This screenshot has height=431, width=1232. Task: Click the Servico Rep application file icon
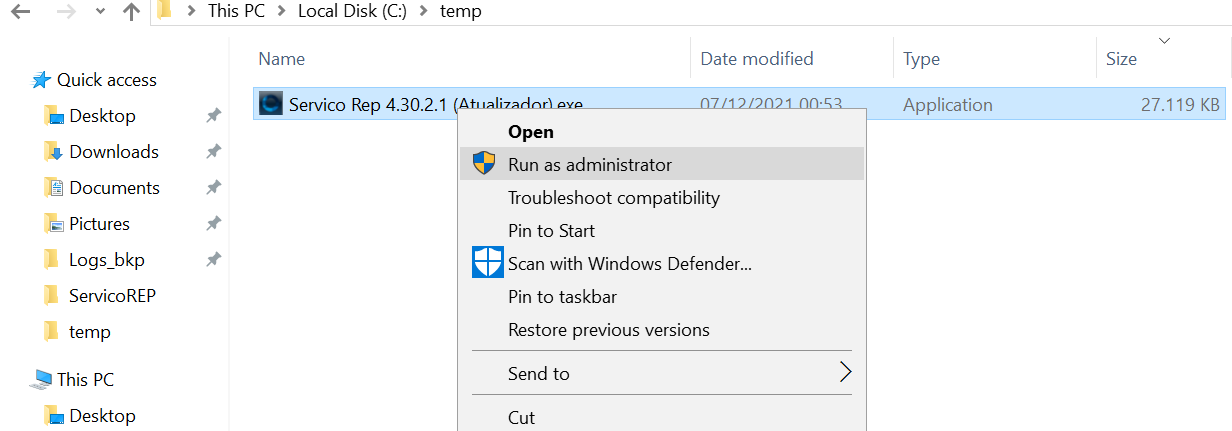(270, 104)
